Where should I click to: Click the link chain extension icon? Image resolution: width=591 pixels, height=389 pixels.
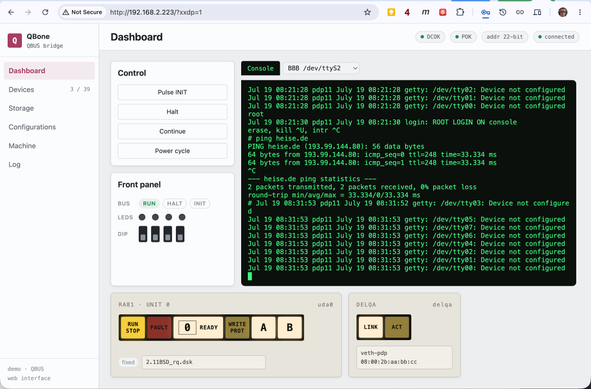pyautogui.click(x=520, y=12)
